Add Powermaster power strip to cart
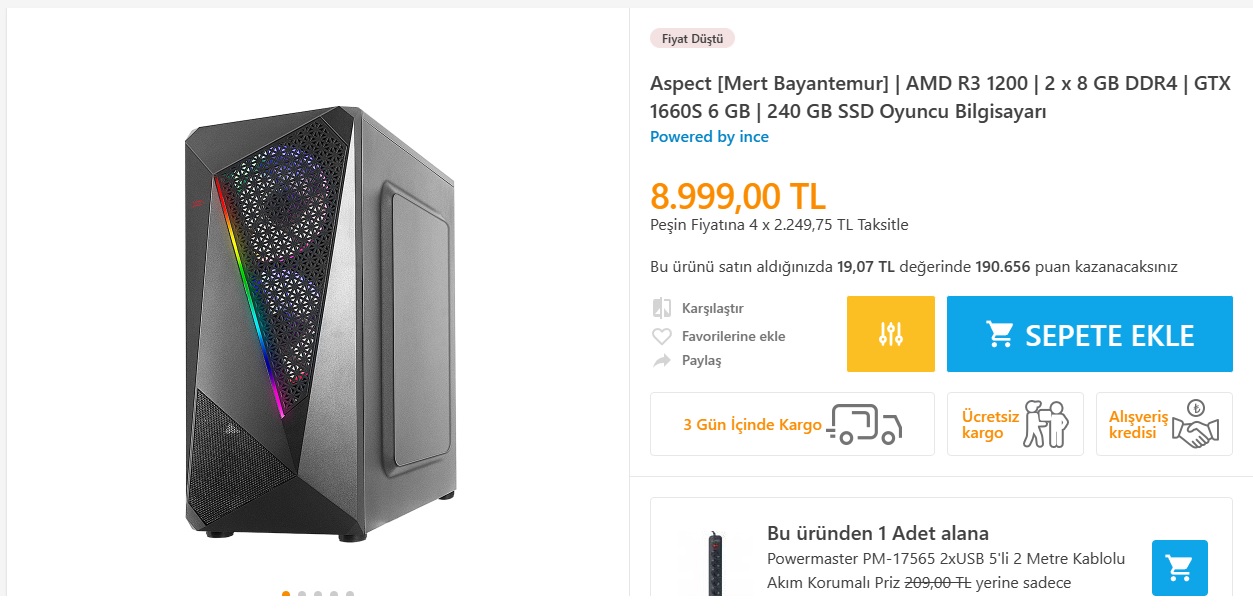The width and height of the screenshot is (1253, 613). 1179,568
